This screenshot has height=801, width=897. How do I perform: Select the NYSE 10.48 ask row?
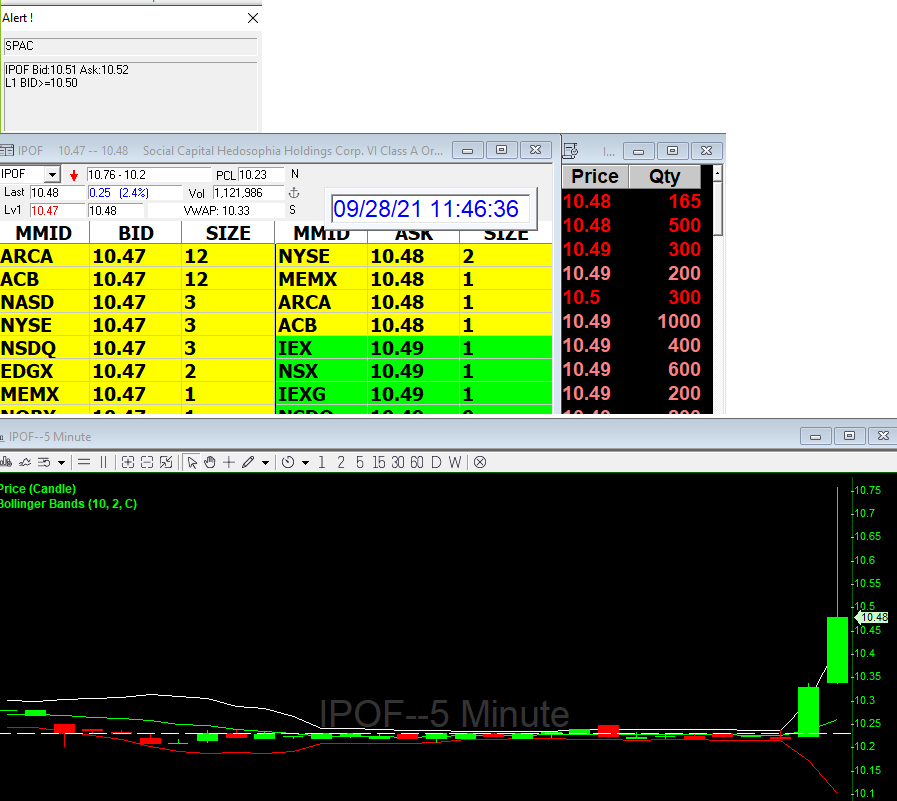[x=414, y=256]
